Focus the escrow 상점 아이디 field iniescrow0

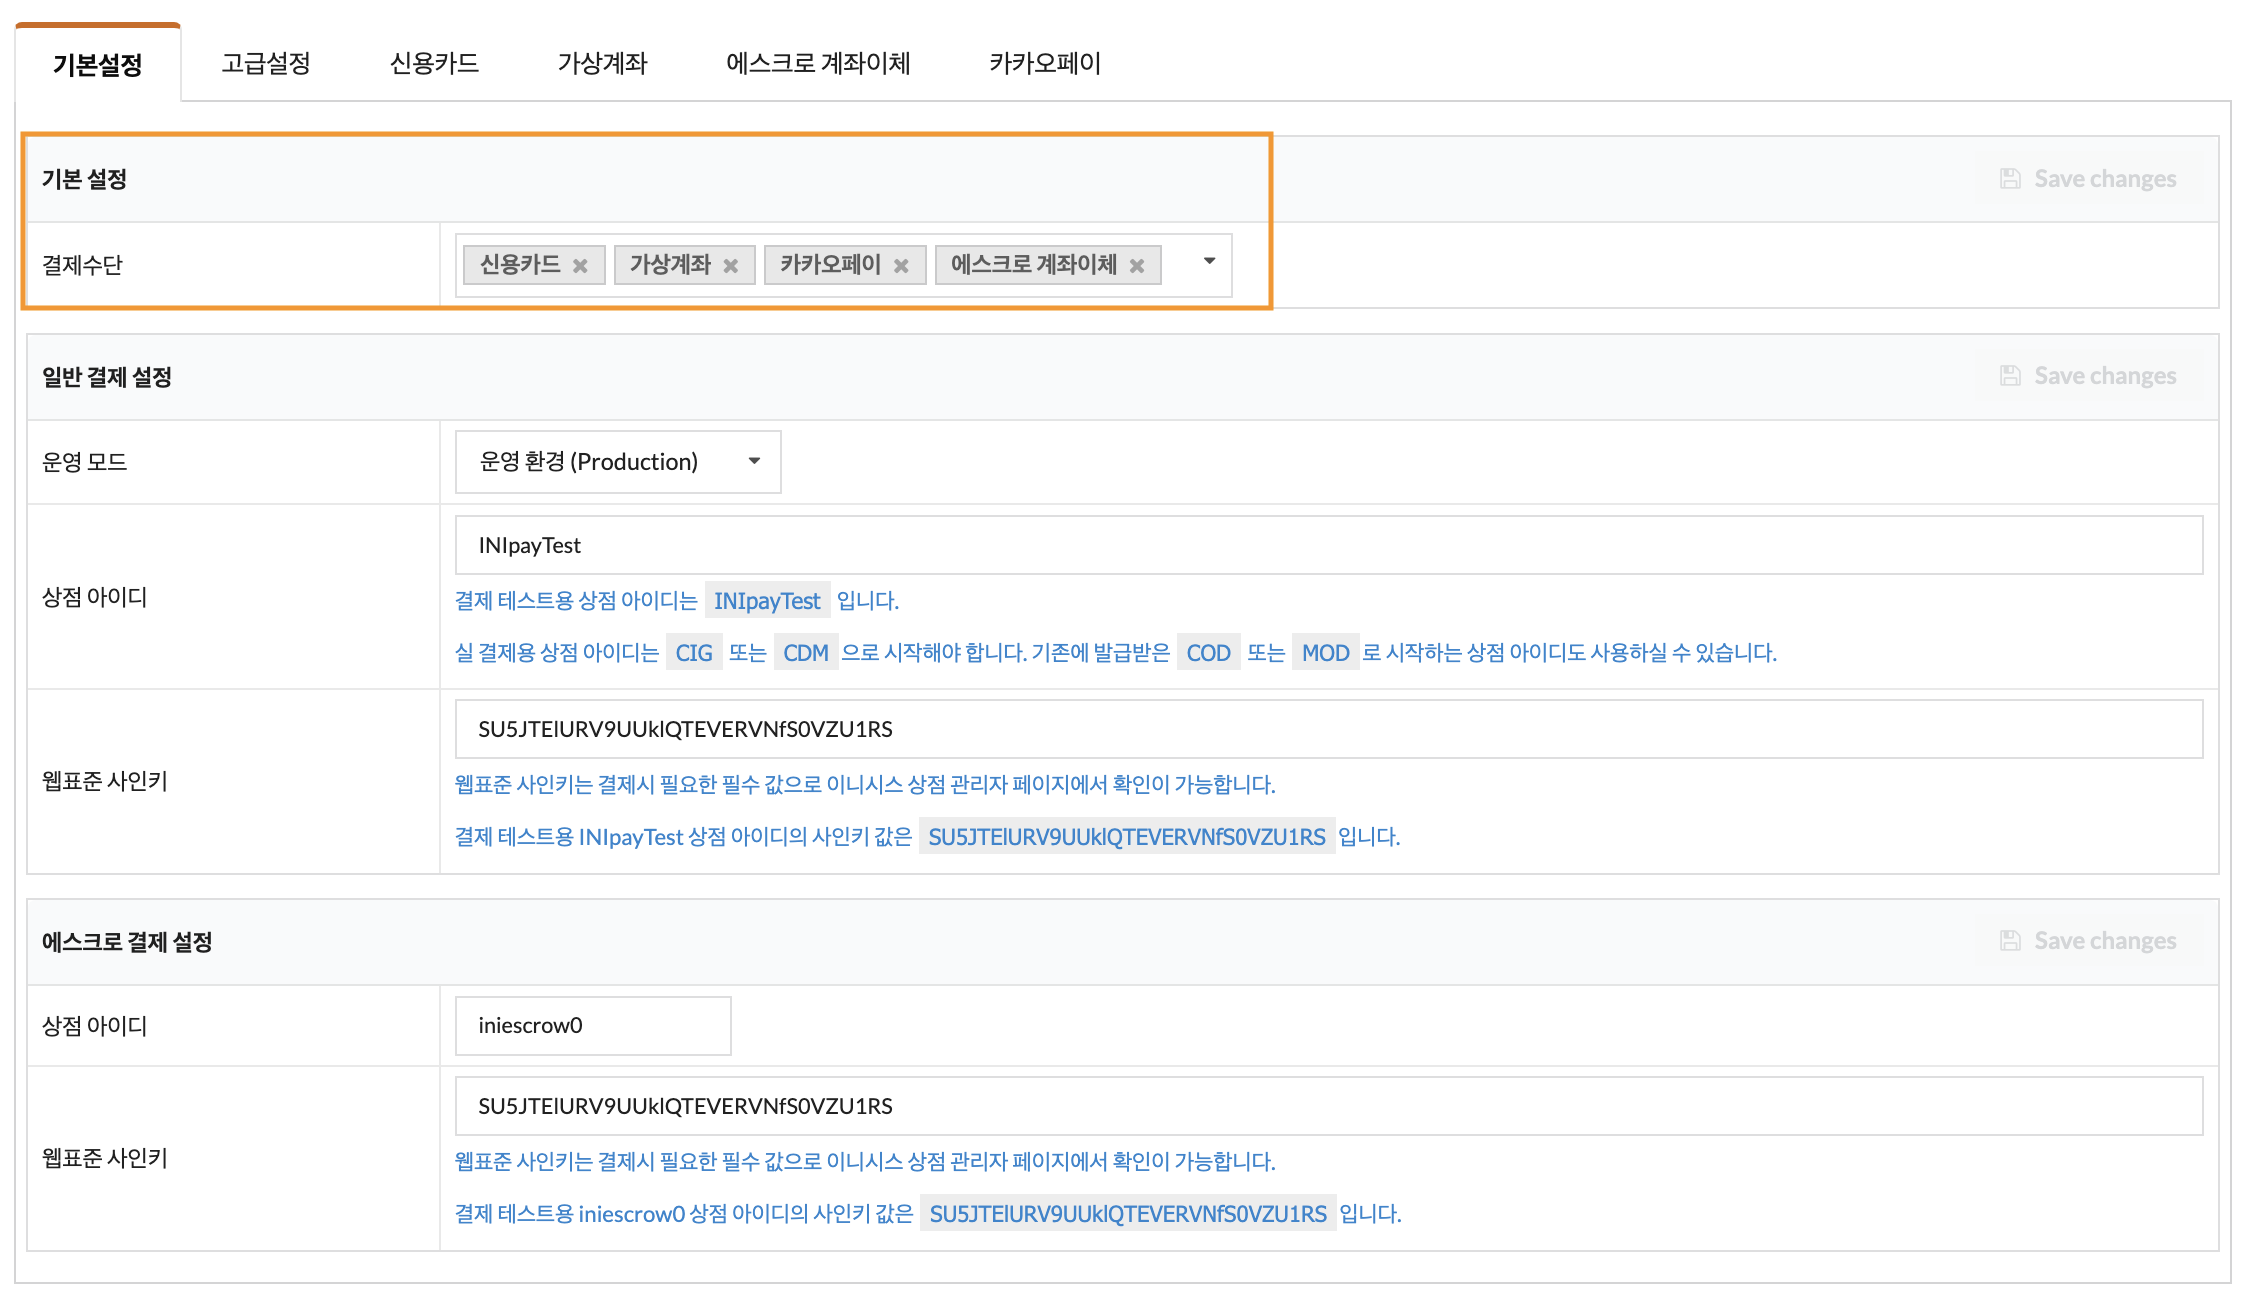click(x=592, y=1026)
